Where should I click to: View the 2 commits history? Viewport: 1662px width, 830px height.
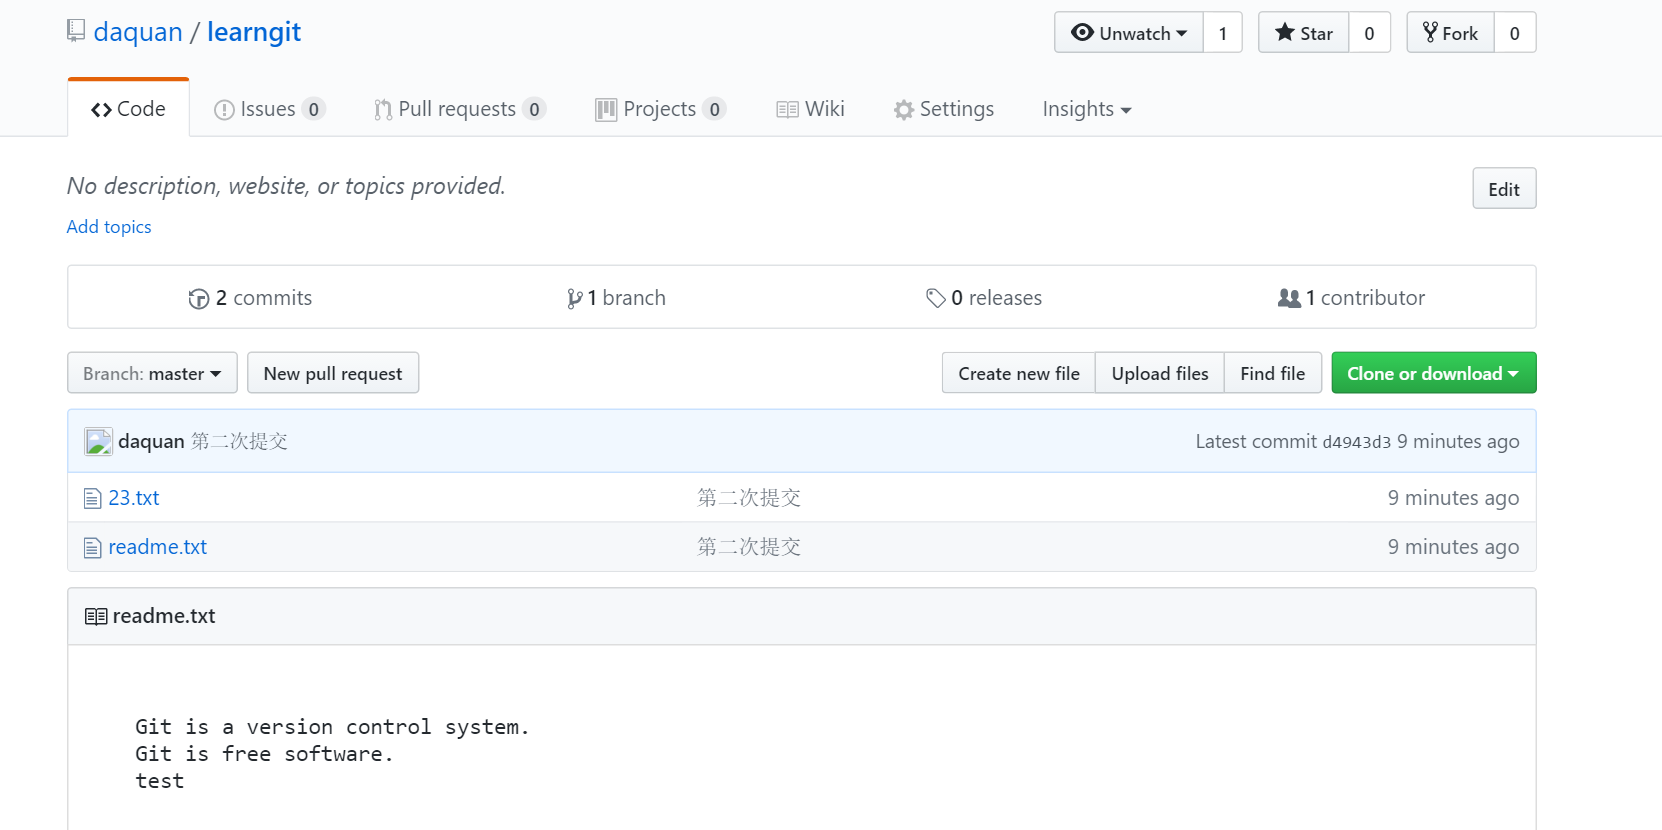[250, 298]
